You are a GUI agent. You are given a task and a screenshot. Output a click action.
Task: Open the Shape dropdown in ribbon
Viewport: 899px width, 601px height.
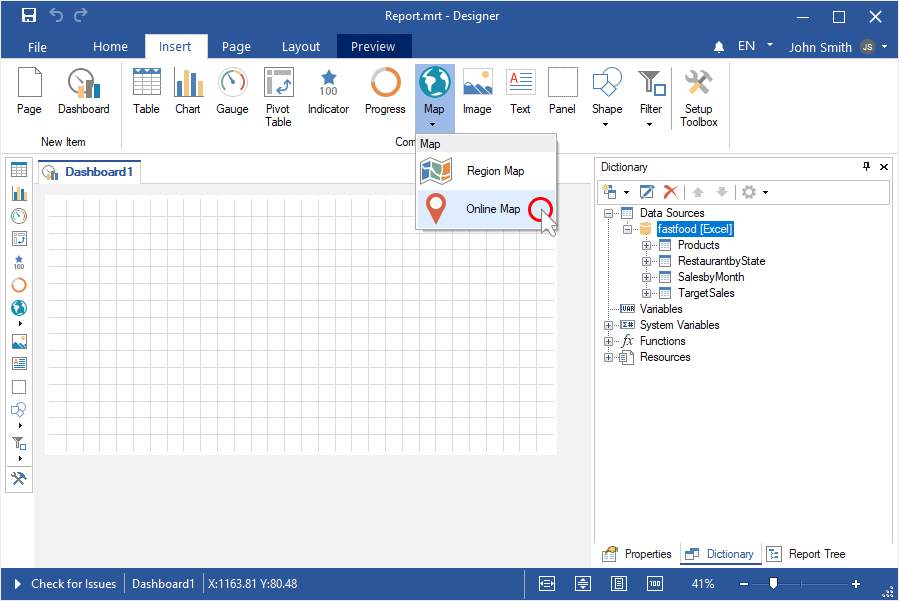(606, 125)
